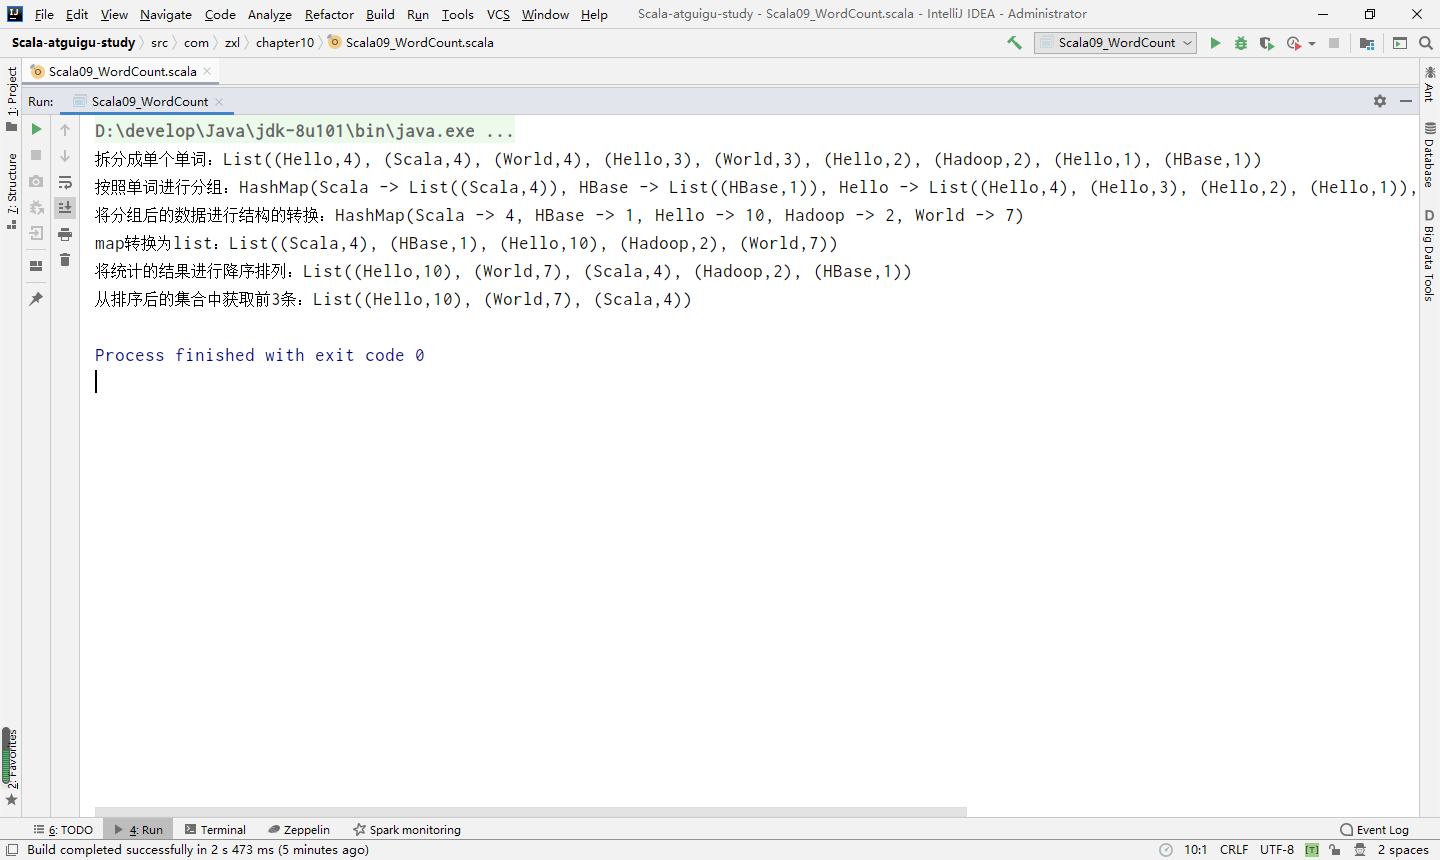
Task: Open the 6: TODO tool window
Action: click(x=63, y=830)
